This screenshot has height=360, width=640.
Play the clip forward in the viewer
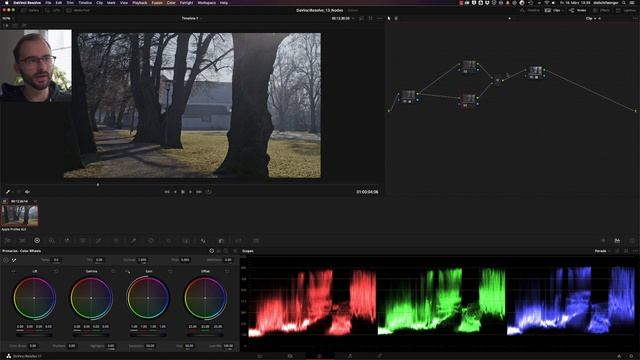[191, 192]
